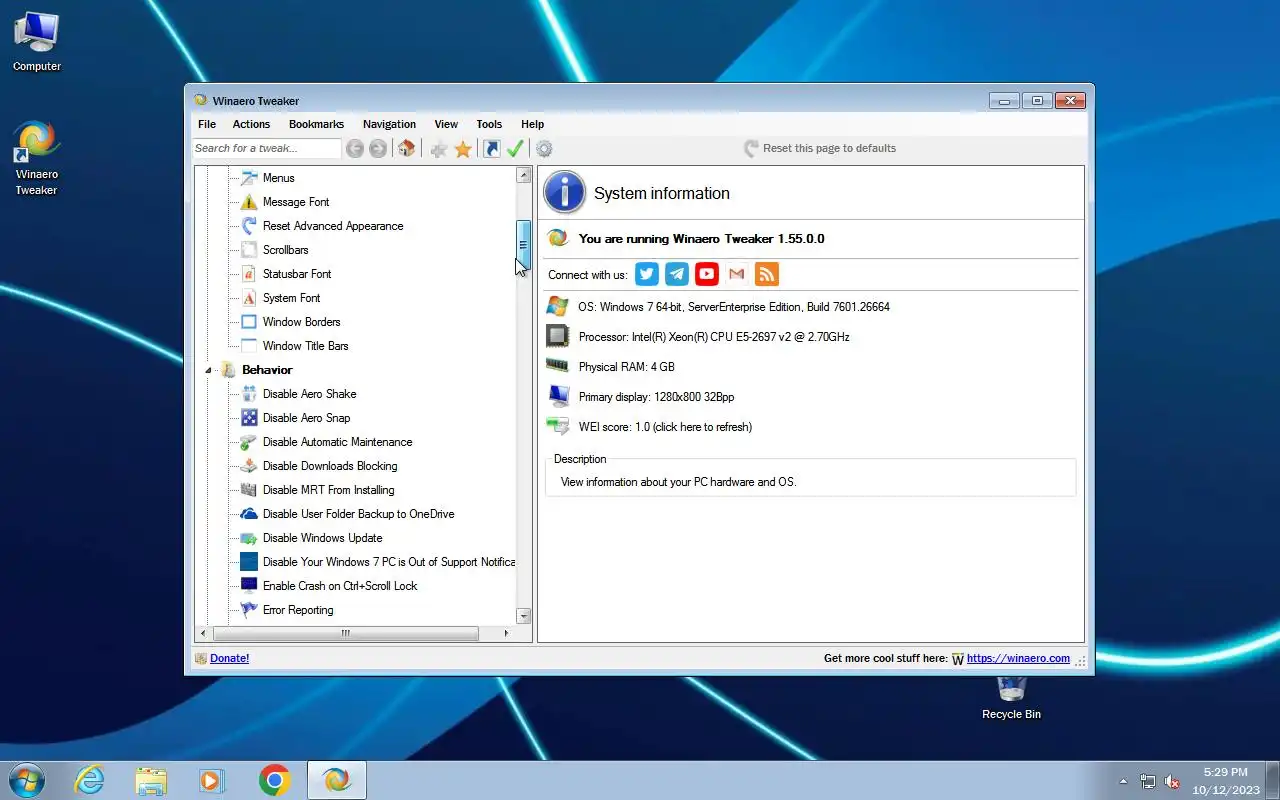Click the Forward navigation arrow in toolbar
Screen dimensions: 1280x800
pyautogui.click(x=378, y=149)
